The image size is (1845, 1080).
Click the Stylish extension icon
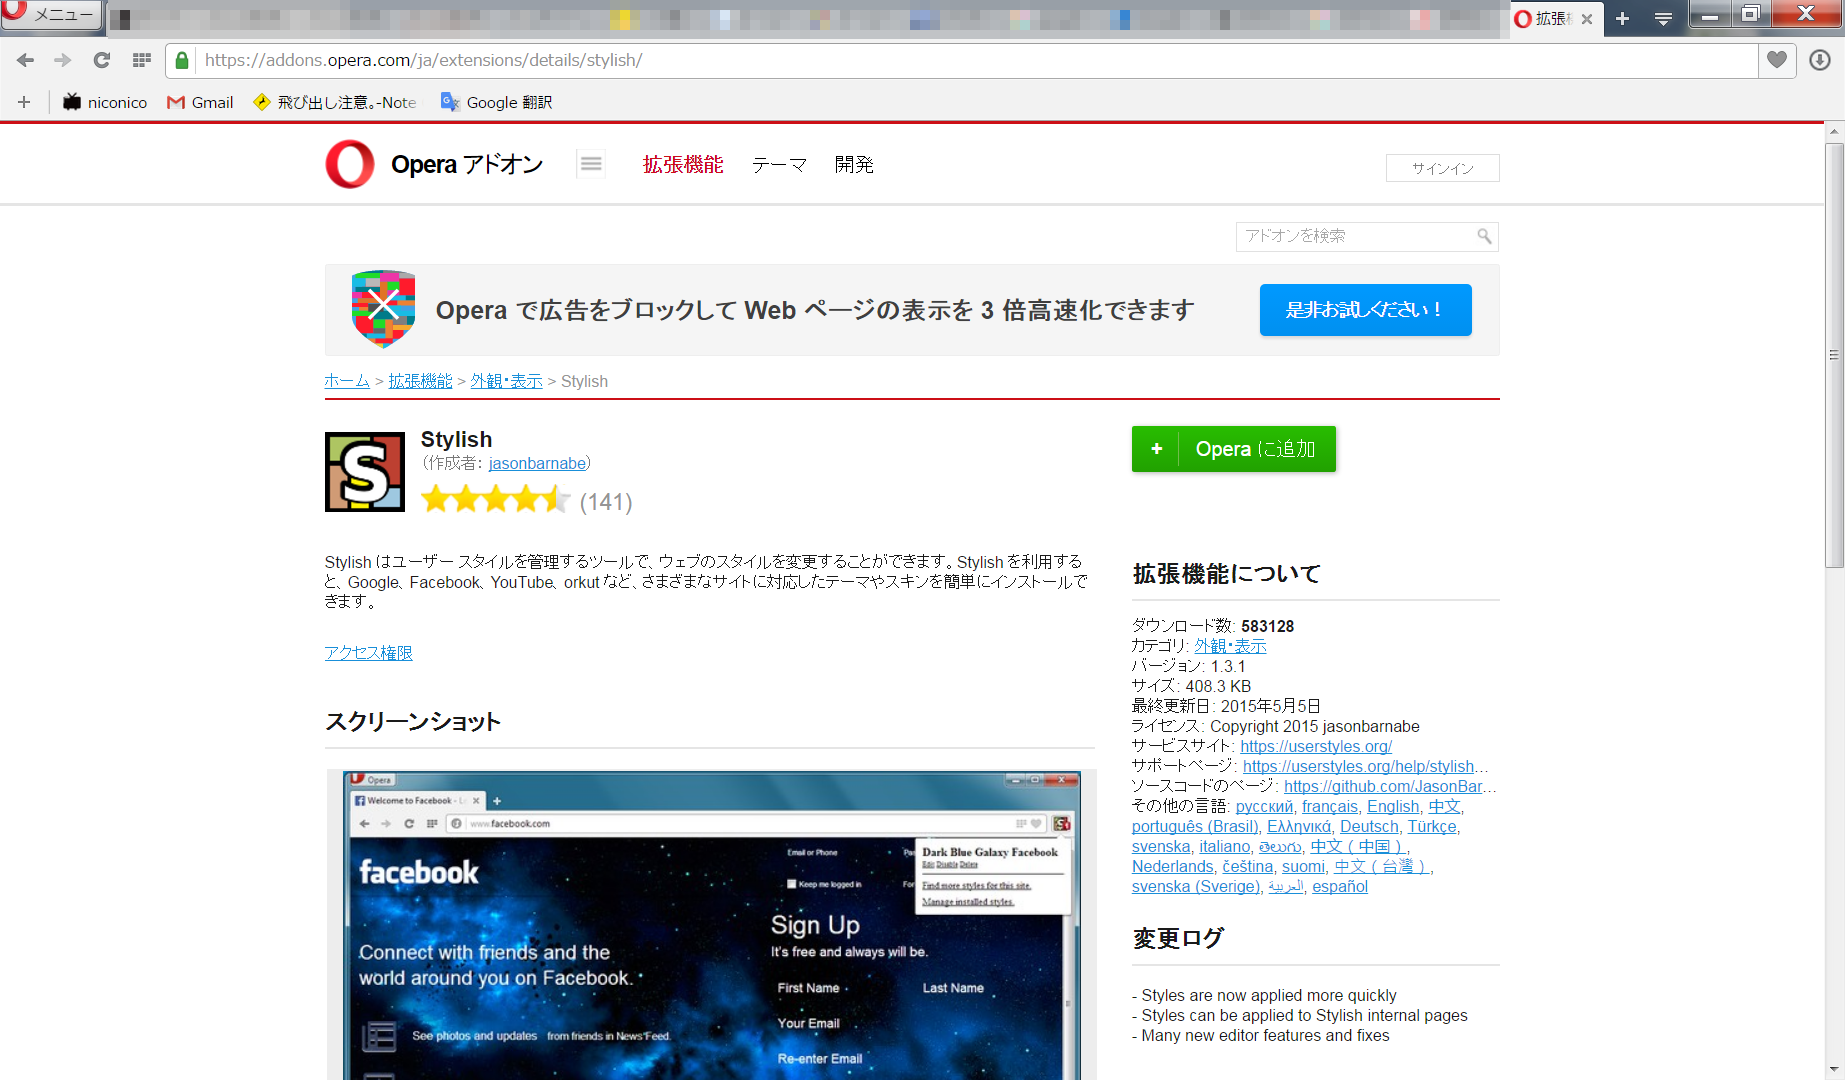coord(365,472)
